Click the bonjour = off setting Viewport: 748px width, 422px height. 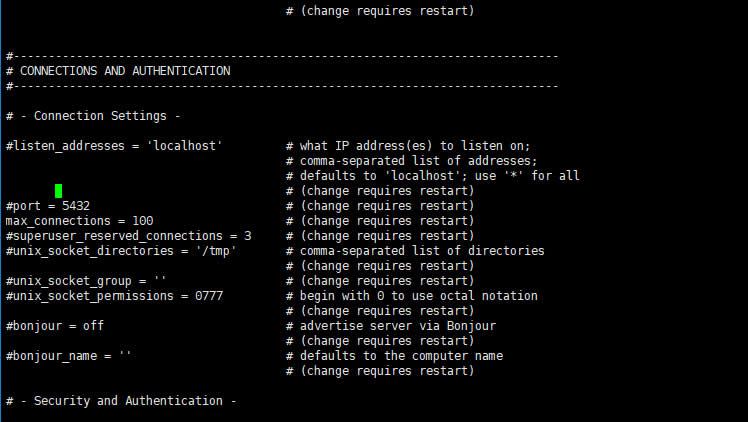(54, 326)
